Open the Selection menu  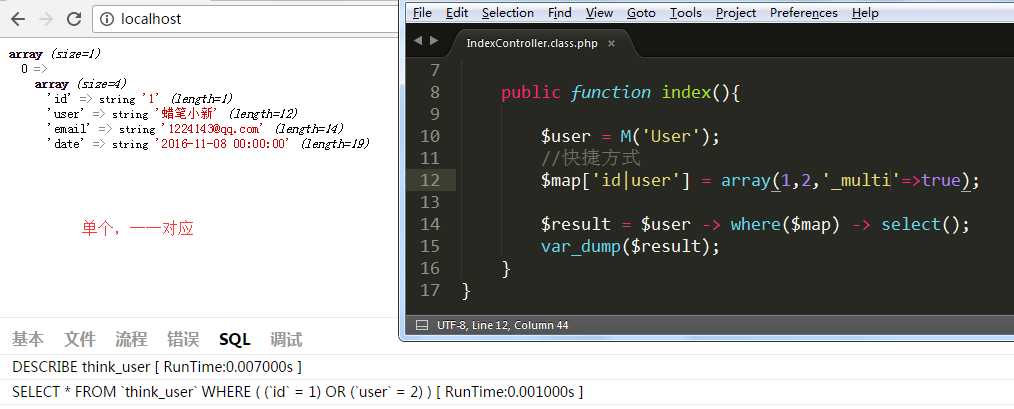[508, 13]
